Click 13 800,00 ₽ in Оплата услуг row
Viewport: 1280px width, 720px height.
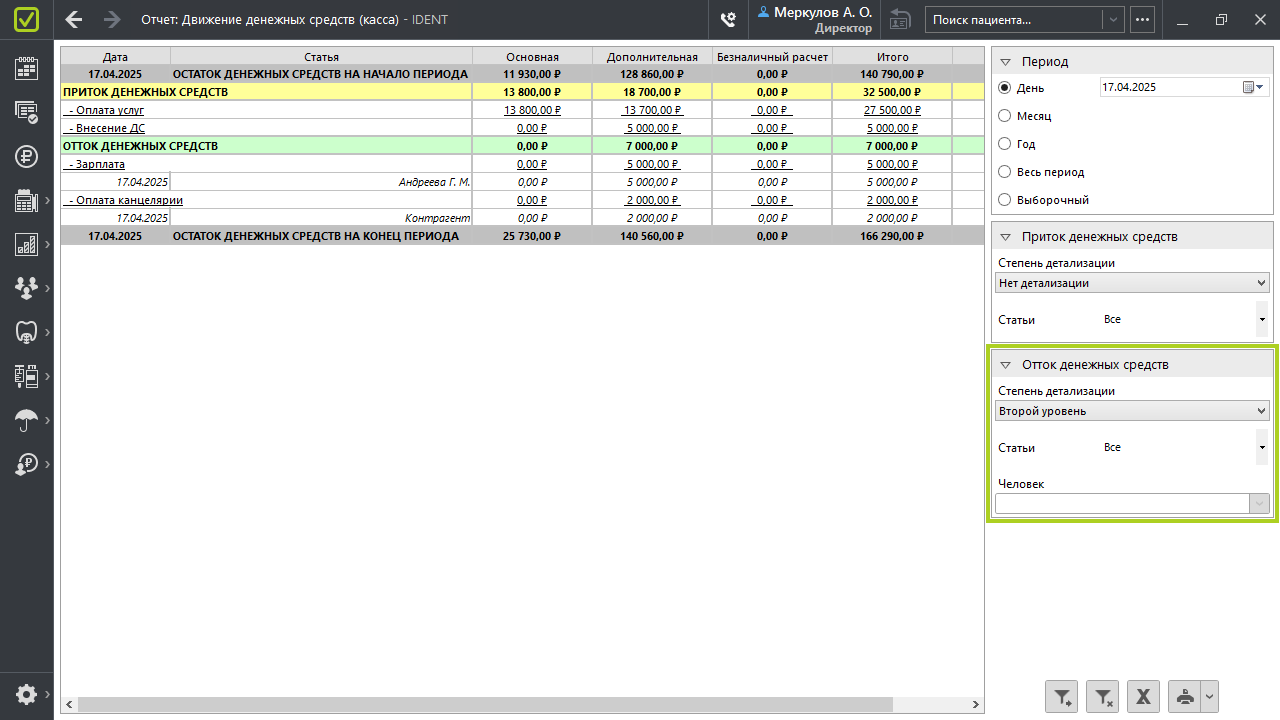click(x=532, y=110)
